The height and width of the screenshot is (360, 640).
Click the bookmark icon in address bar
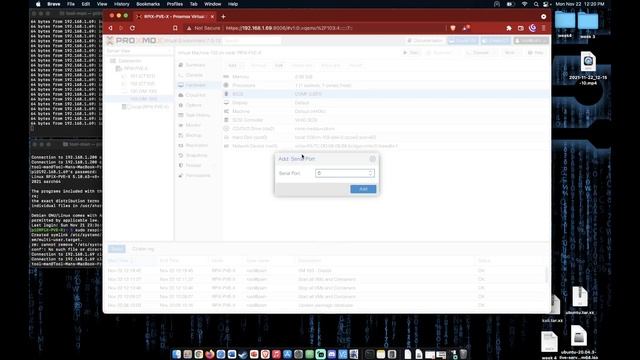click(175, 28)
